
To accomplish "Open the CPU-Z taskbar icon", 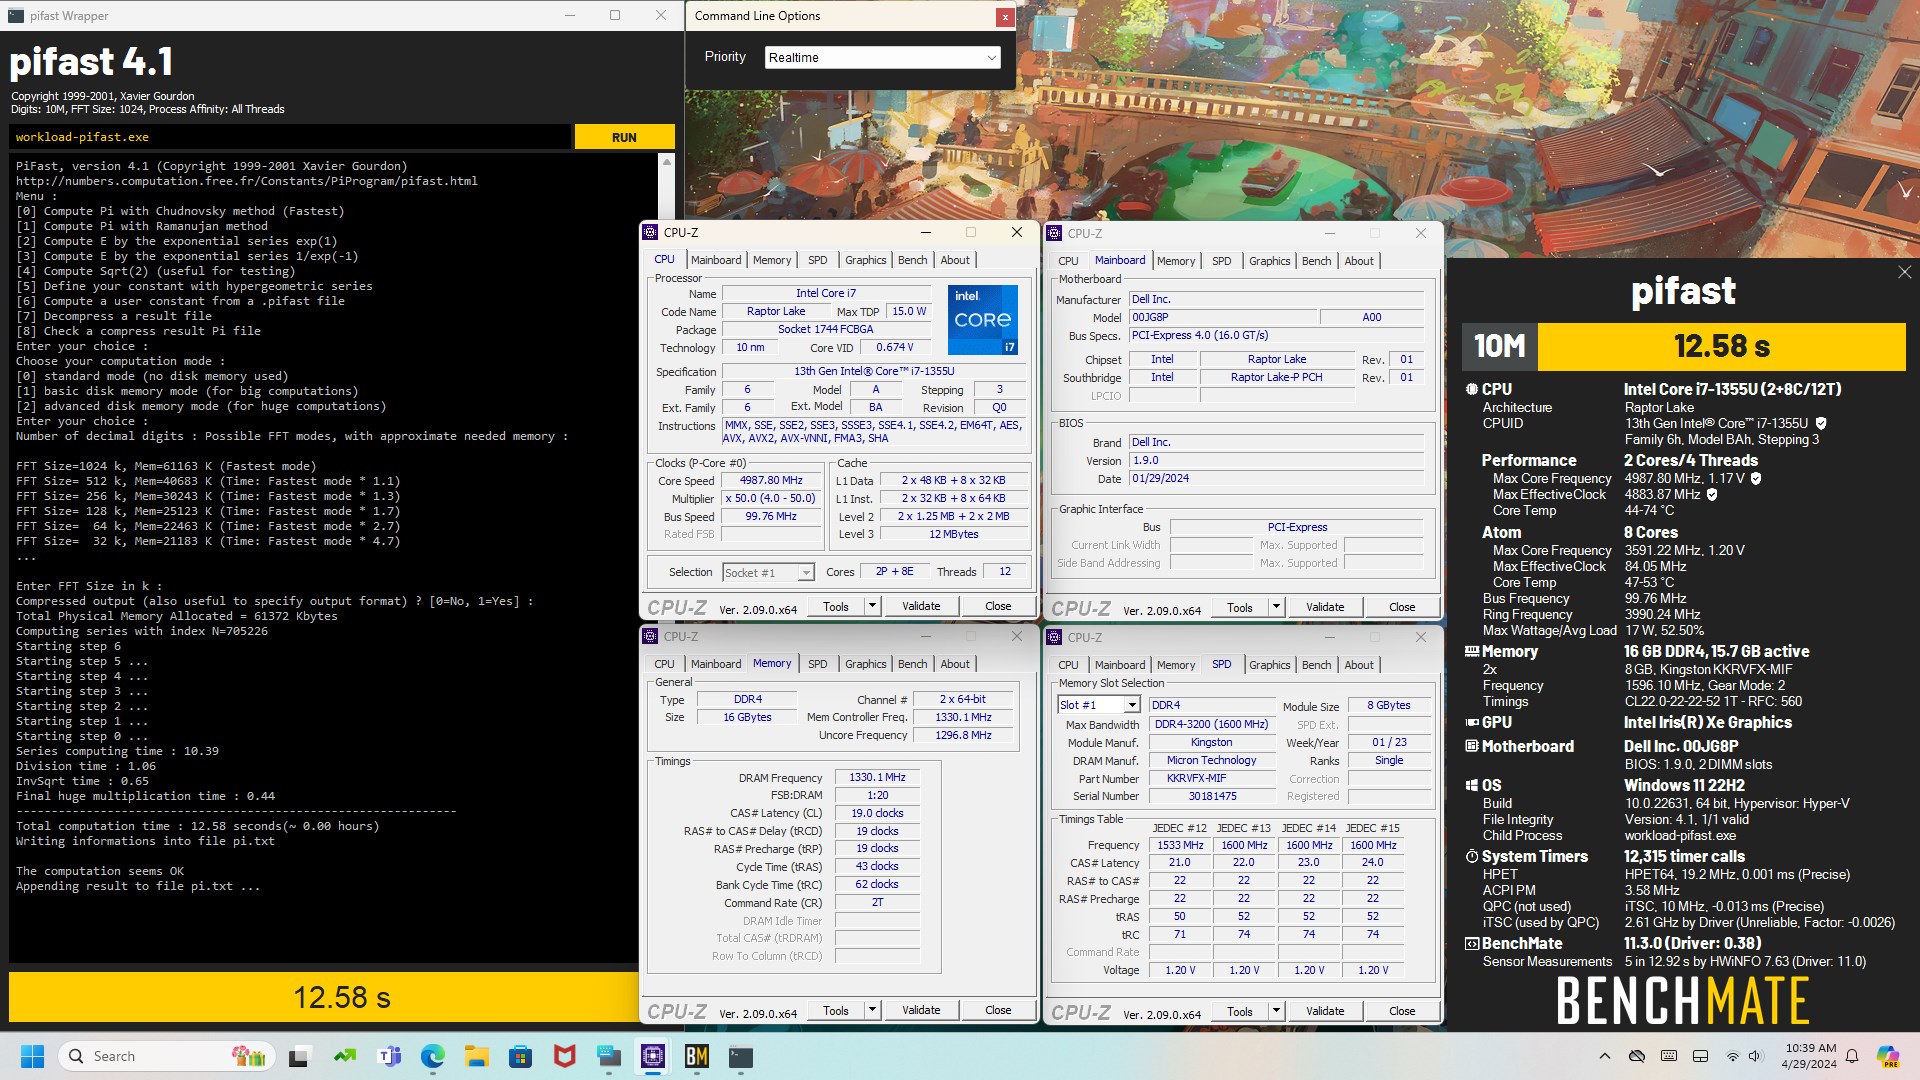I will (653, 1056).
